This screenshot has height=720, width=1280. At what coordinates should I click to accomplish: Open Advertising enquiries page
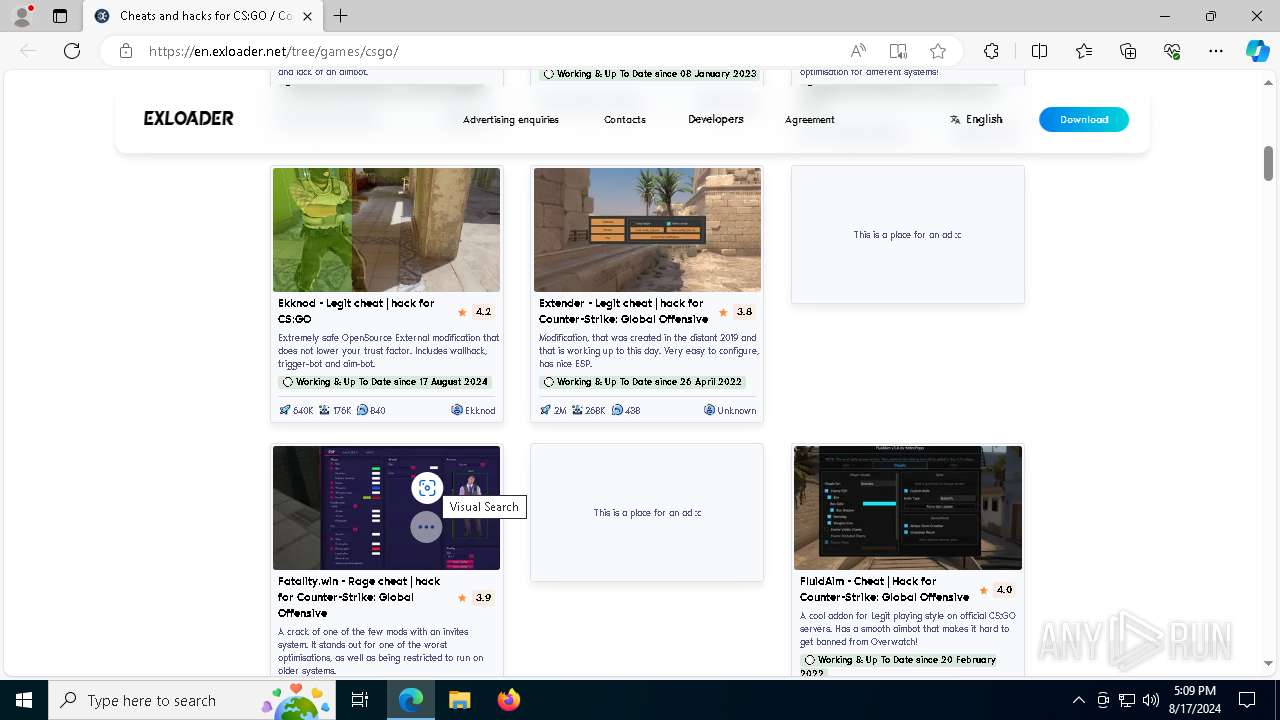(511, 119)
